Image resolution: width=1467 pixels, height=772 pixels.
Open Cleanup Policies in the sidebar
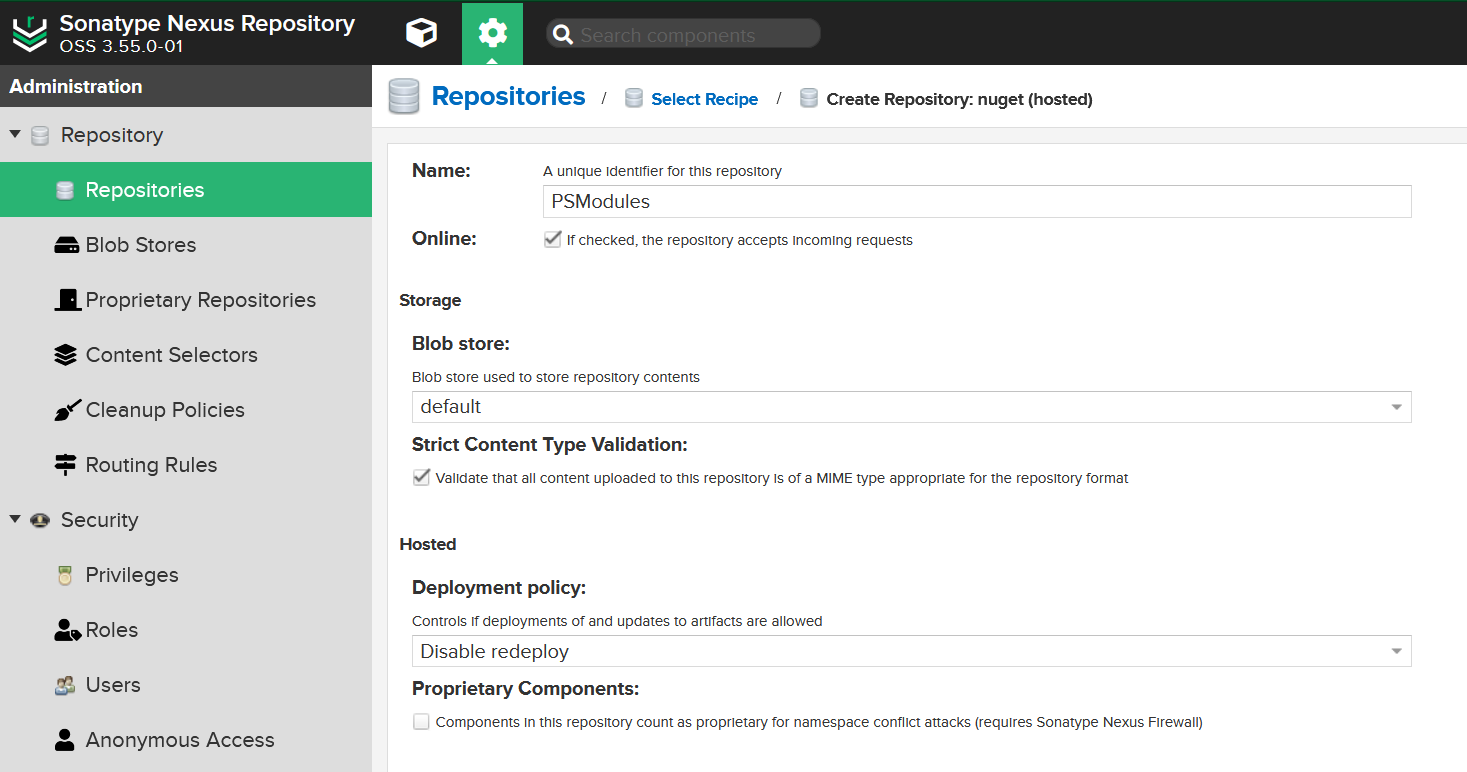pyautogui.click(x=186, y=410)
